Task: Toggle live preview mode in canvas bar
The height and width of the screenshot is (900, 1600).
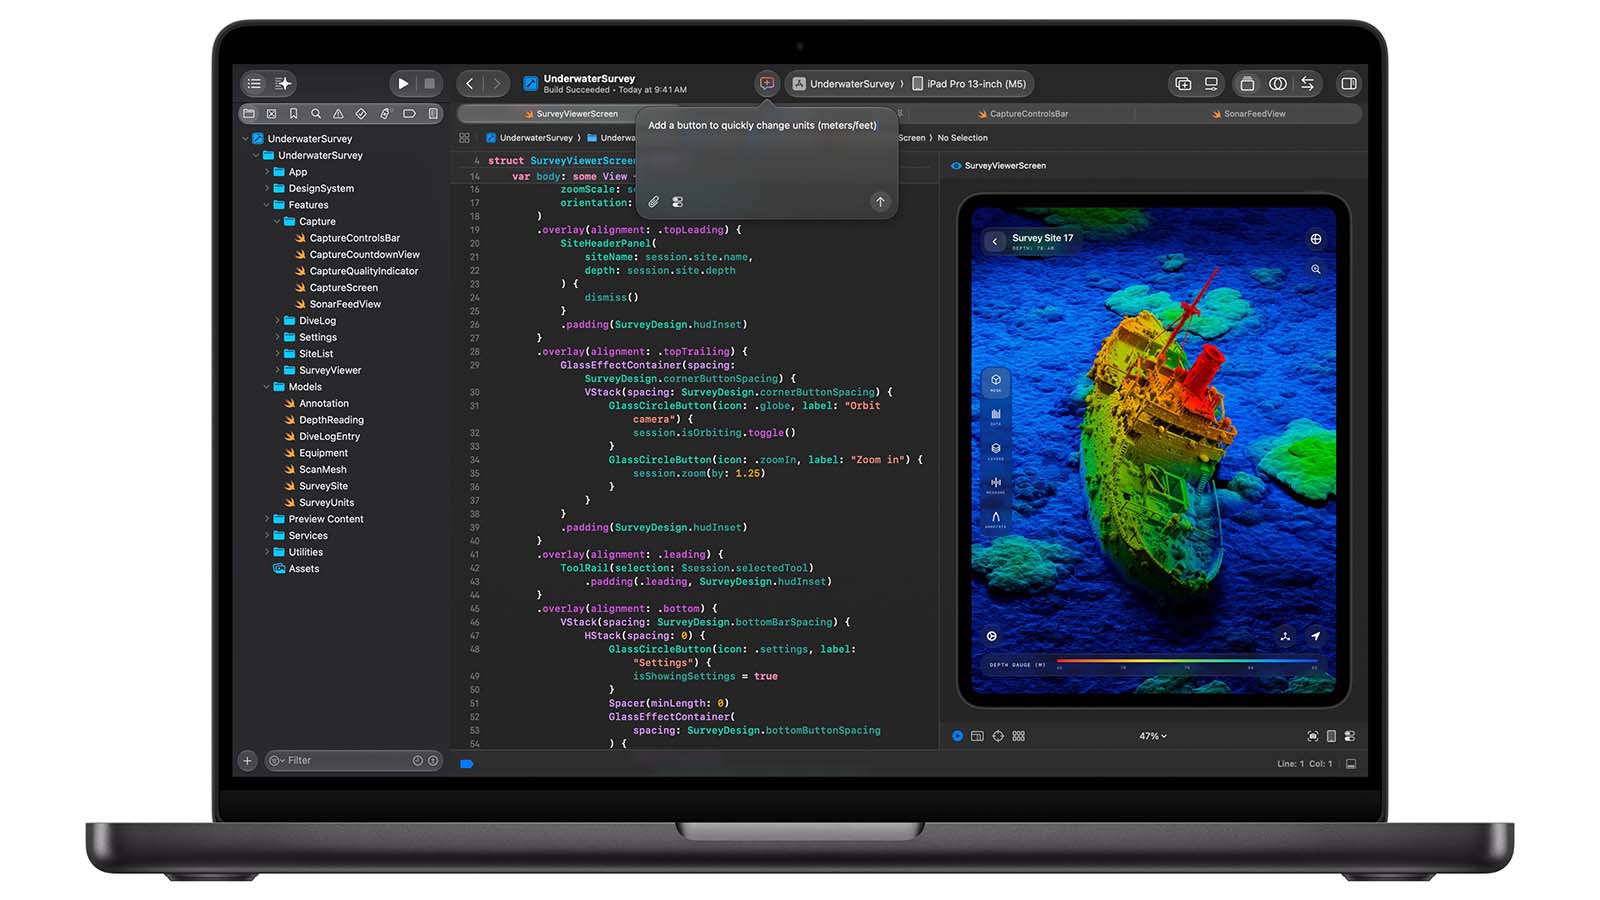Action: tap(958, 736)
